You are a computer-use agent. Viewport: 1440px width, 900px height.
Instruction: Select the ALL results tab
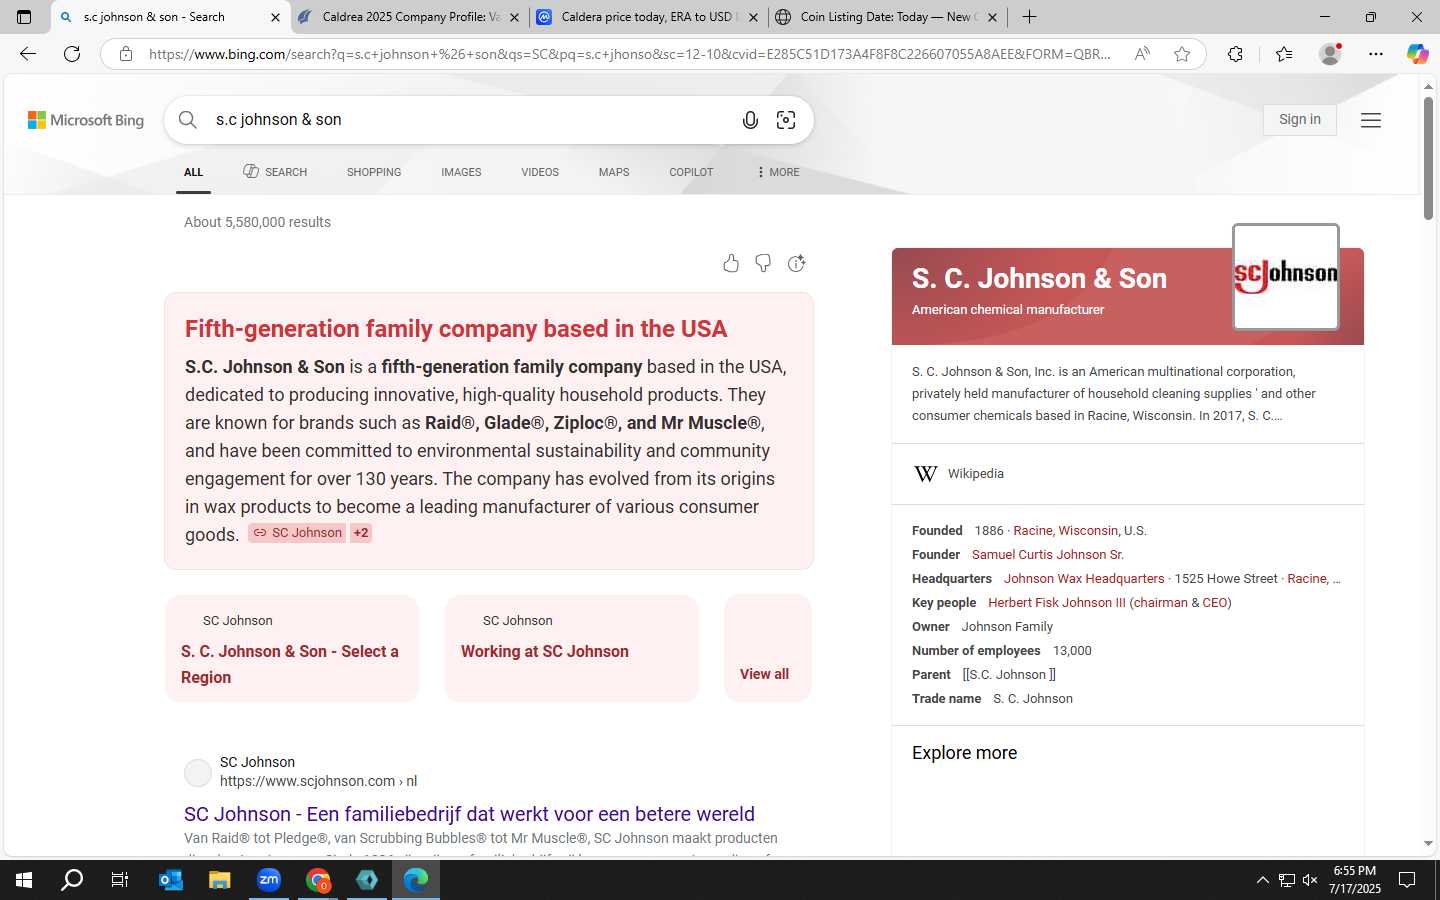click(x=194, y=173)
